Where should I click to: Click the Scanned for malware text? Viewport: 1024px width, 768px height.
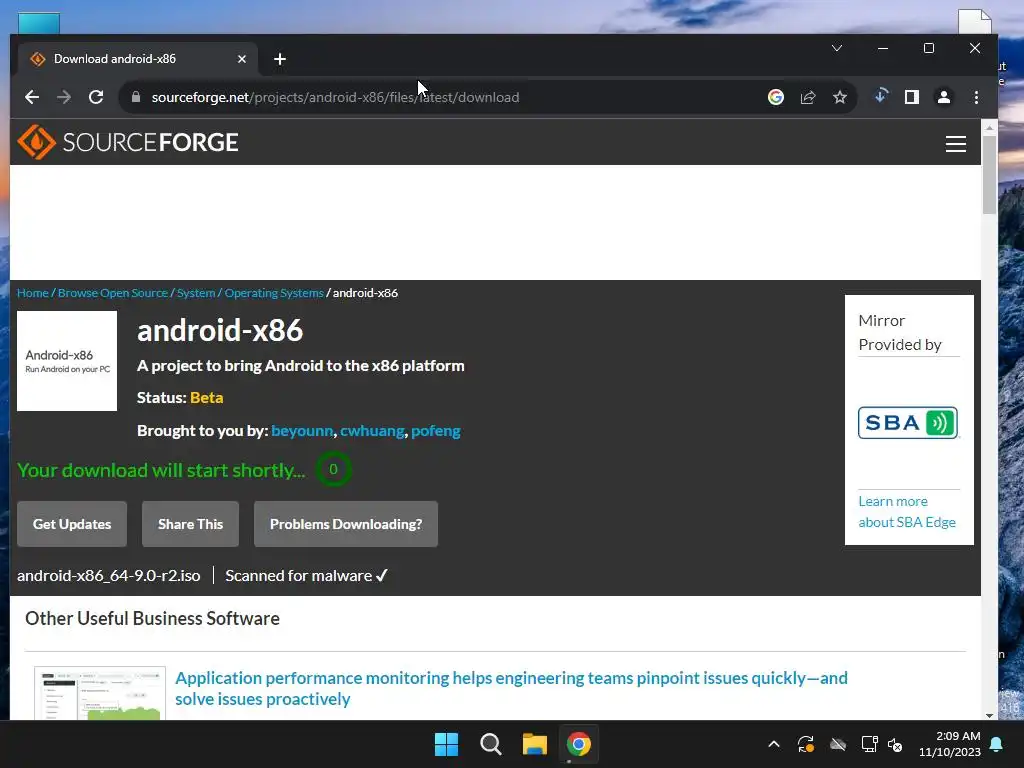306,575
